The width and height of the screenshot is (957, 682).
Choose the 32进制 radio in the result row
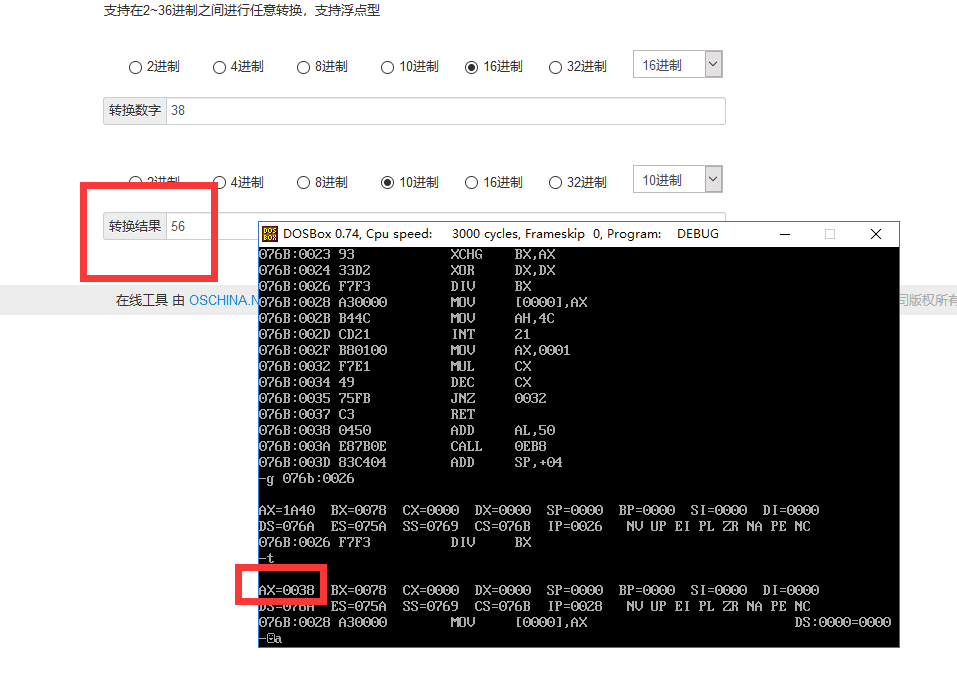[x=555, y=183]
